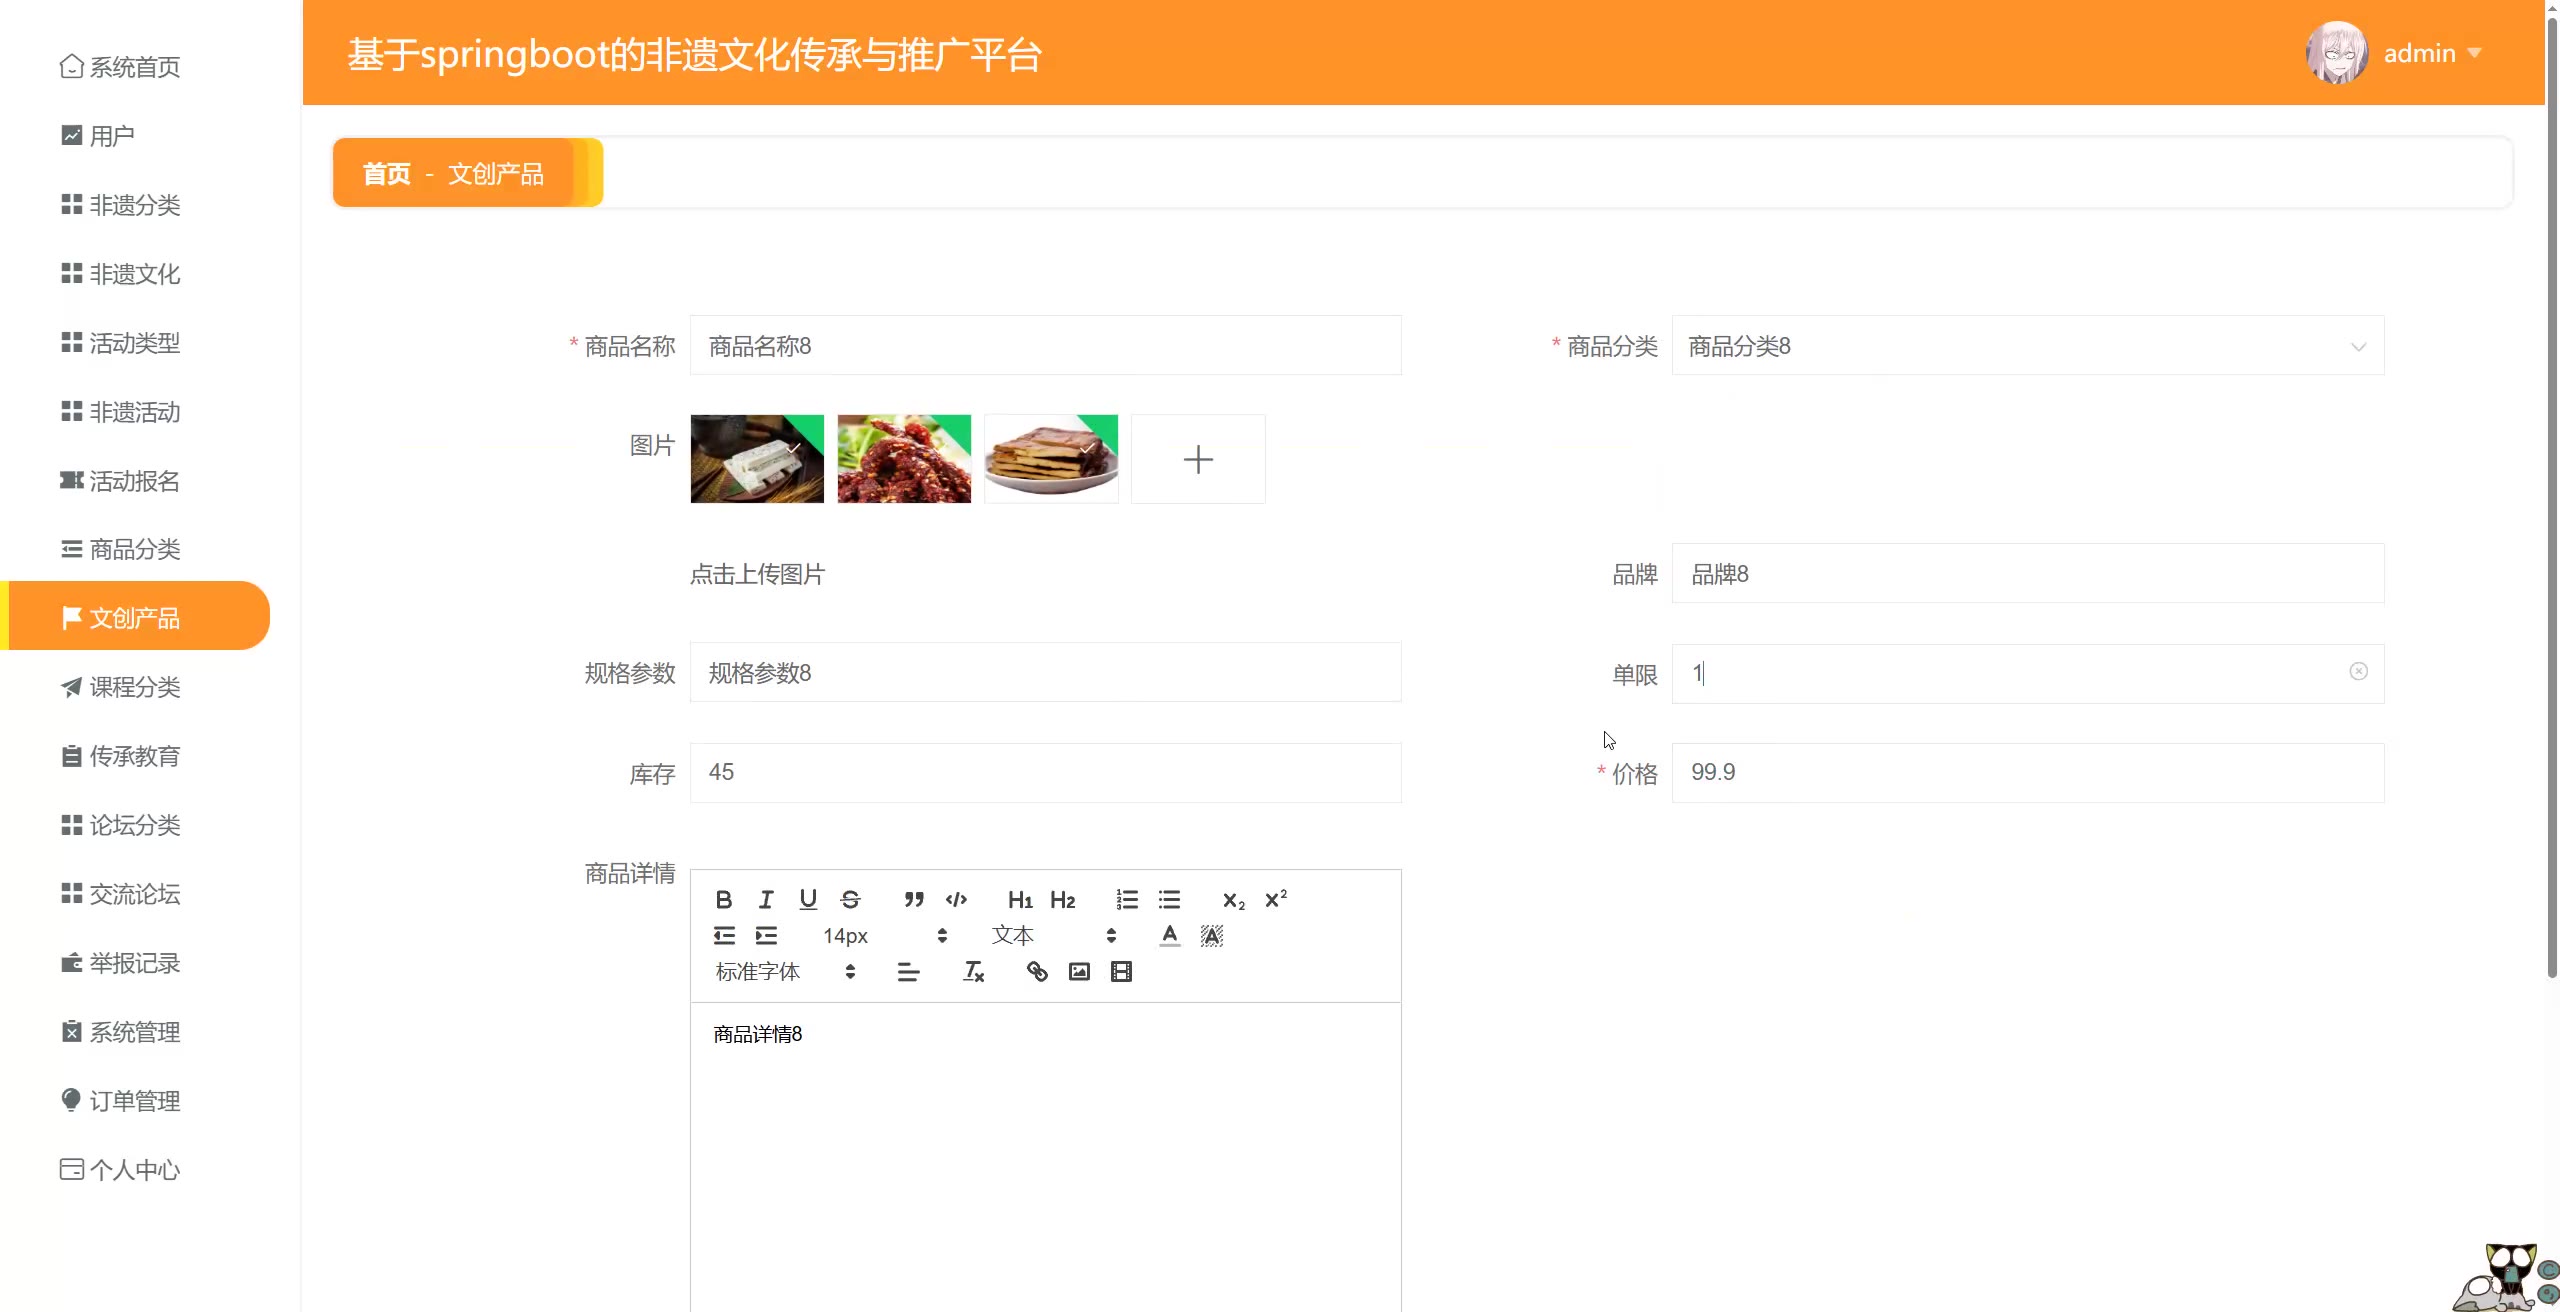Viewport: 2560px width, 1312px height.
Task: Insert a blockquote in editor
Action: pos(913,899)
